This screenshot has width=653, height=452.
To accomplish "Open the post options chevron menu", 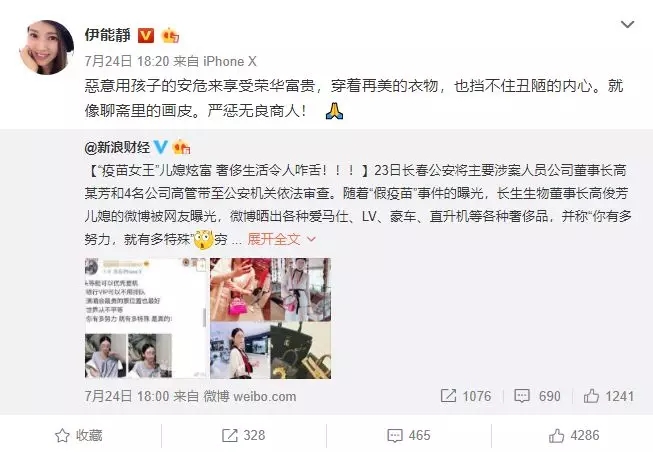I will coord(627,25).
